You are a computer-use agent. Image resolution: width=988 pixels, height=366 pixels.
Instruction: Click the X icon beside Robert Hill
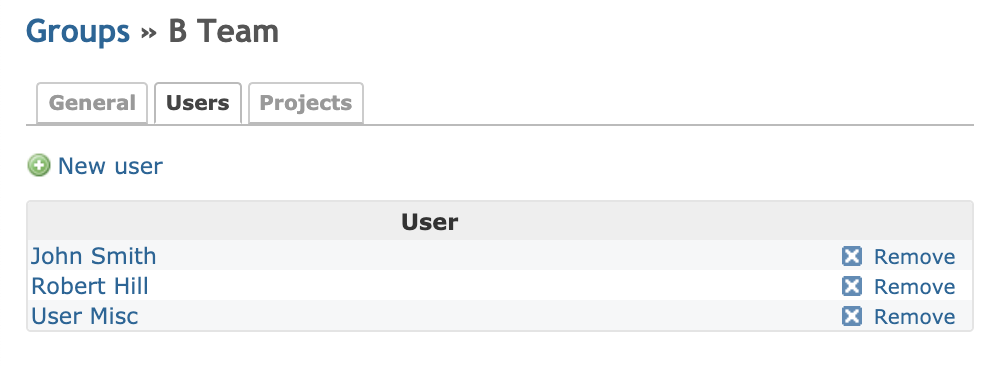(851, 286)
